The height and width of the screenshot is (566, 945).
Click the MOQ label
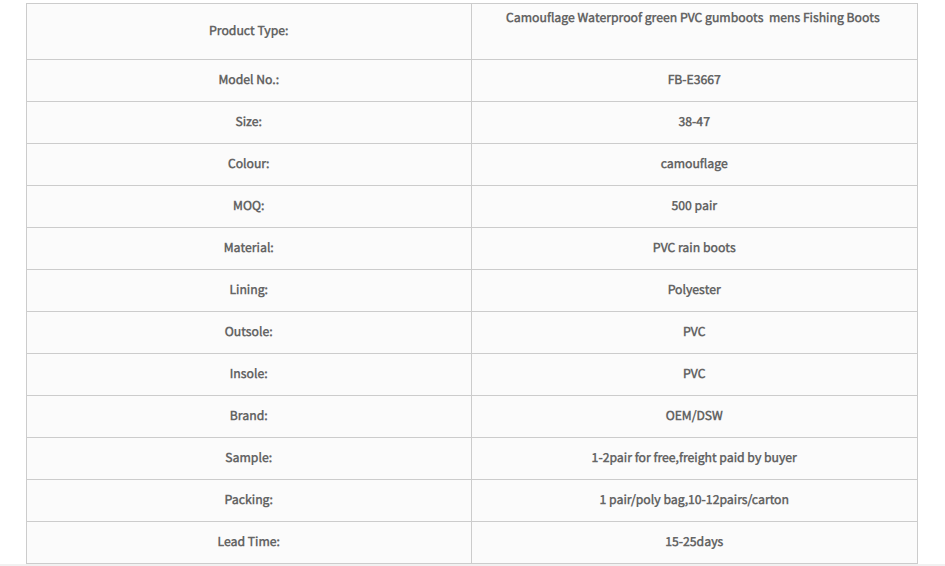248,206
